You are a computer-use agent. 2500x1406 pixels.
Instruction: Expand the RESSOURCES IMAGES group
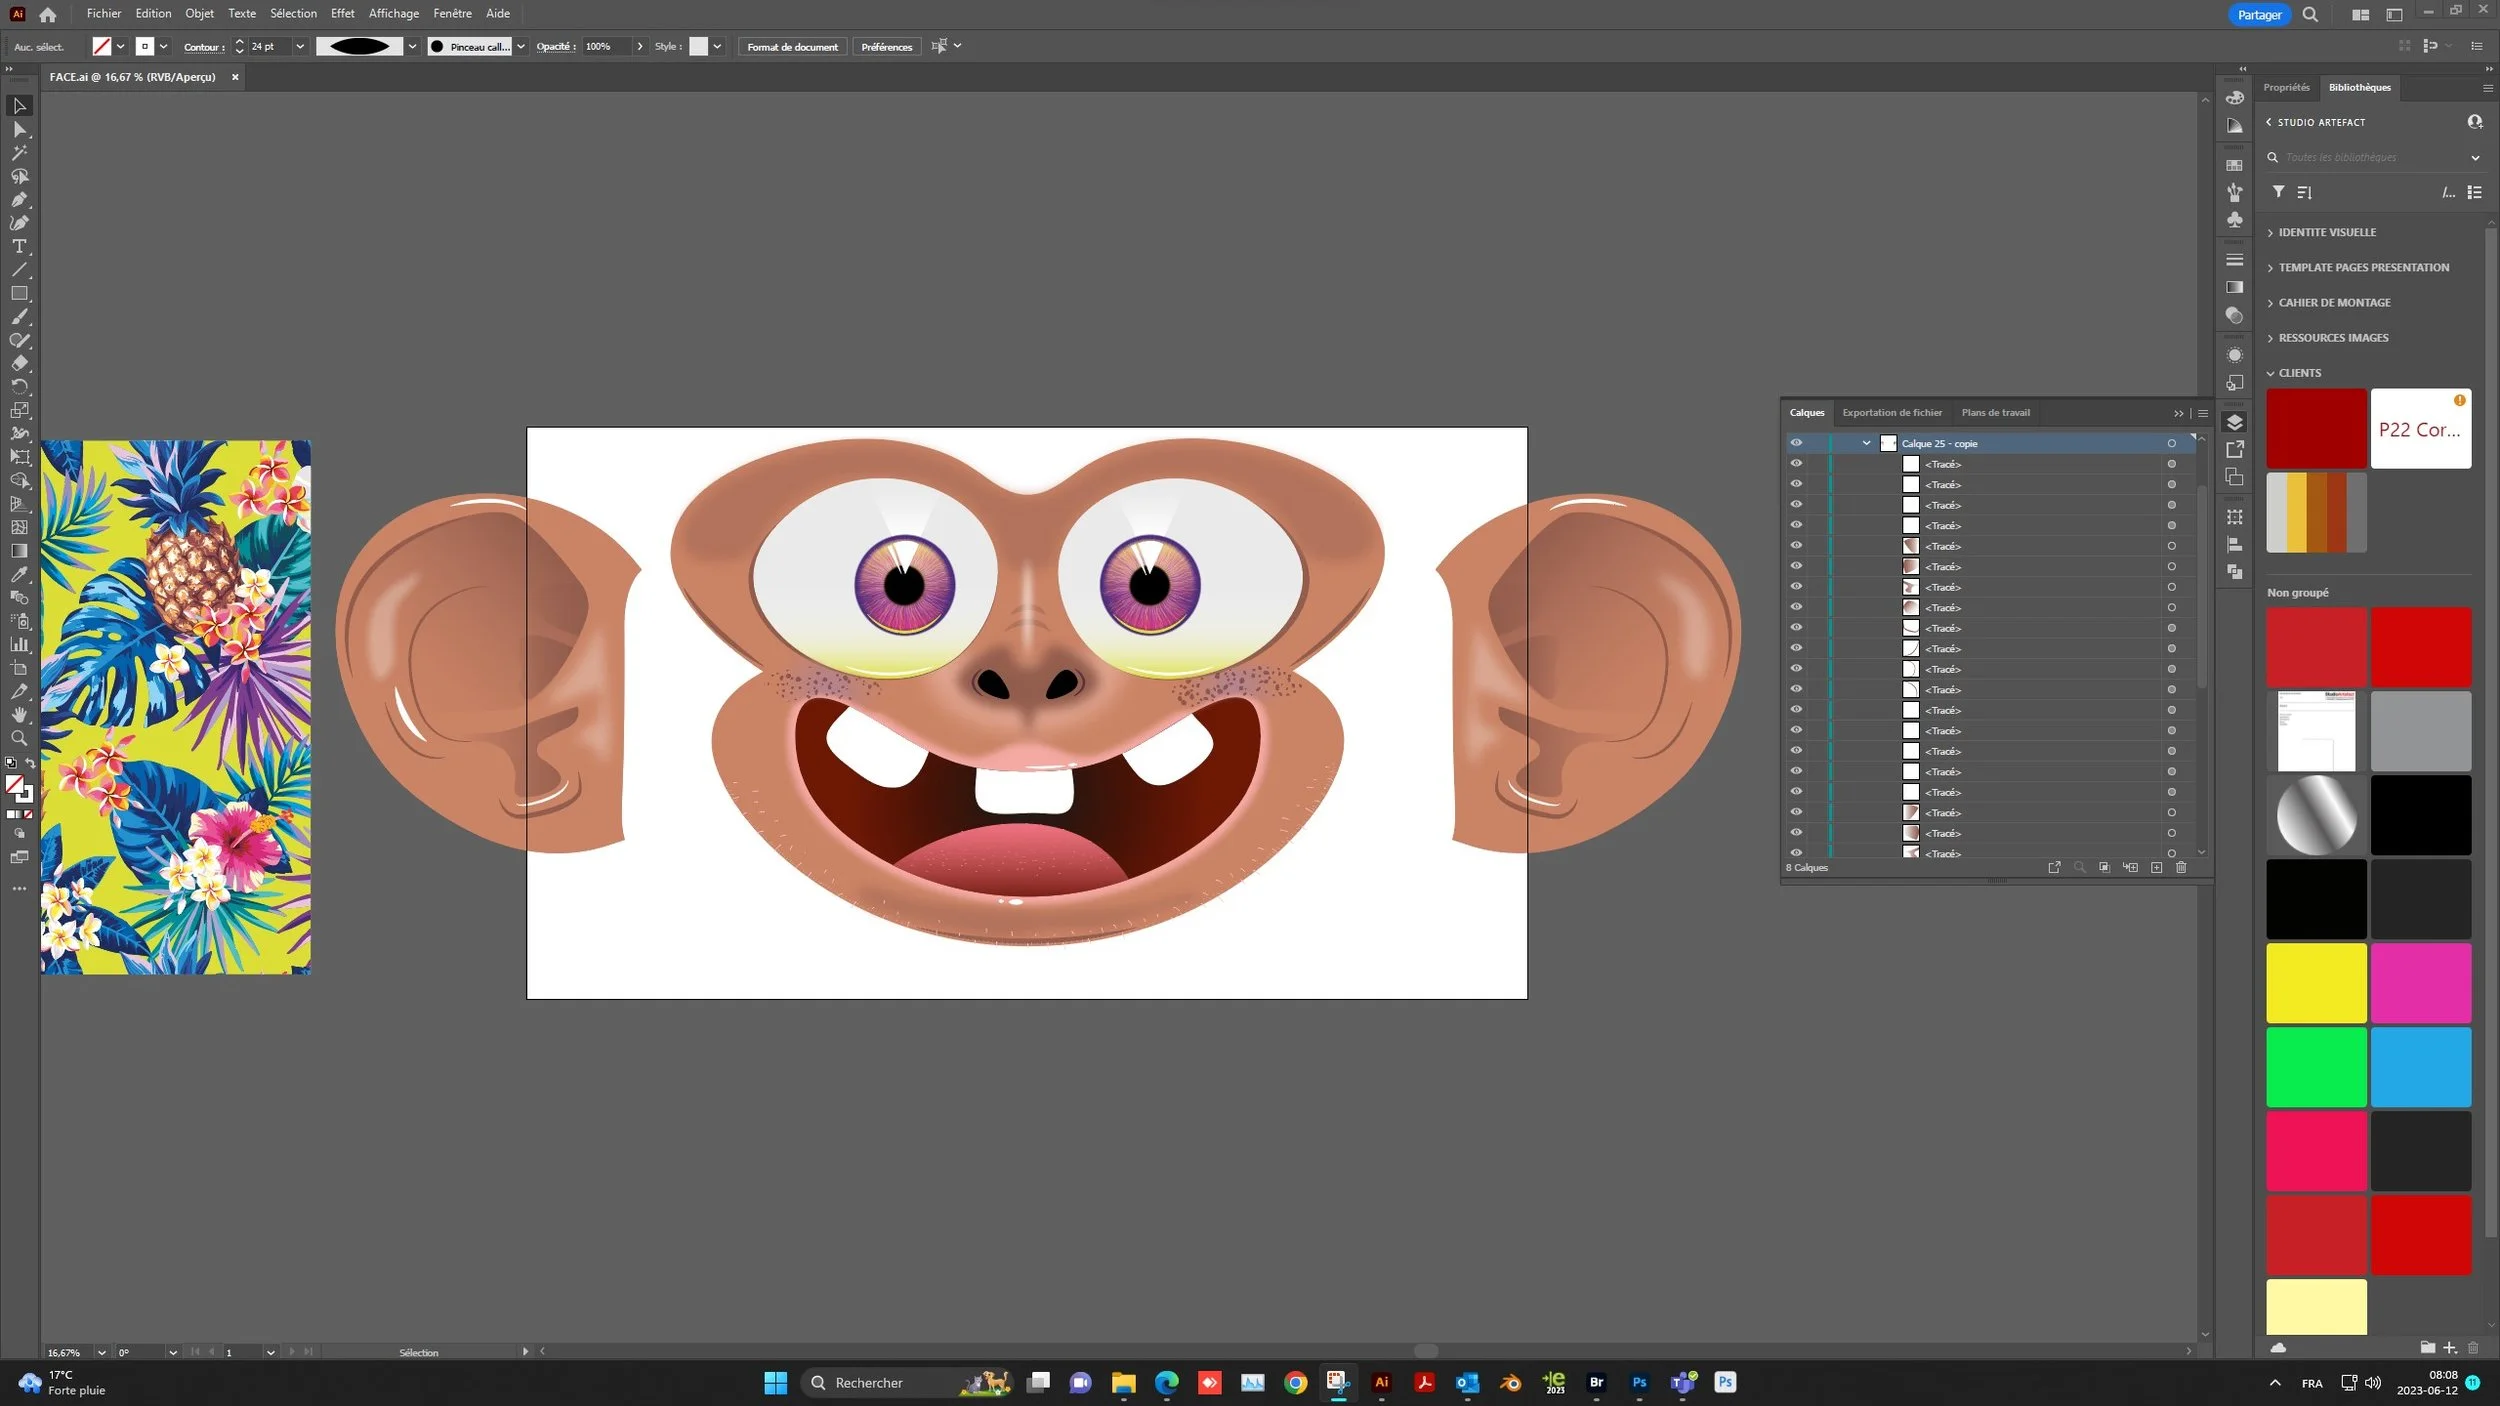(x=2270, y=338)
